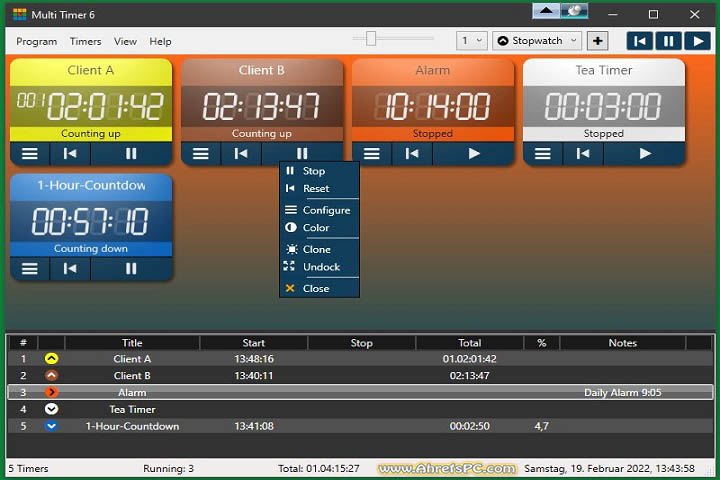Choose Close in the context menu
The image size is (720, 480).
(319, 288)
